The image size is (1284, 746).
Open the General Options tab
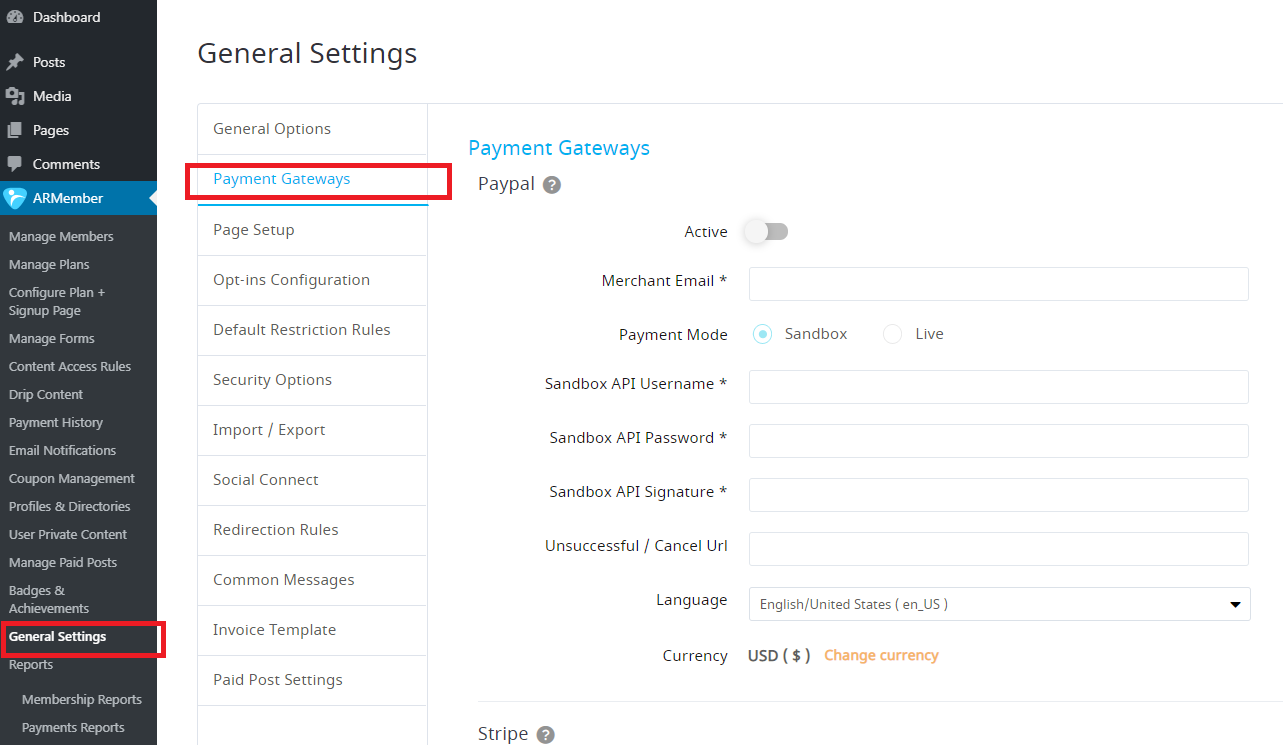312,129
